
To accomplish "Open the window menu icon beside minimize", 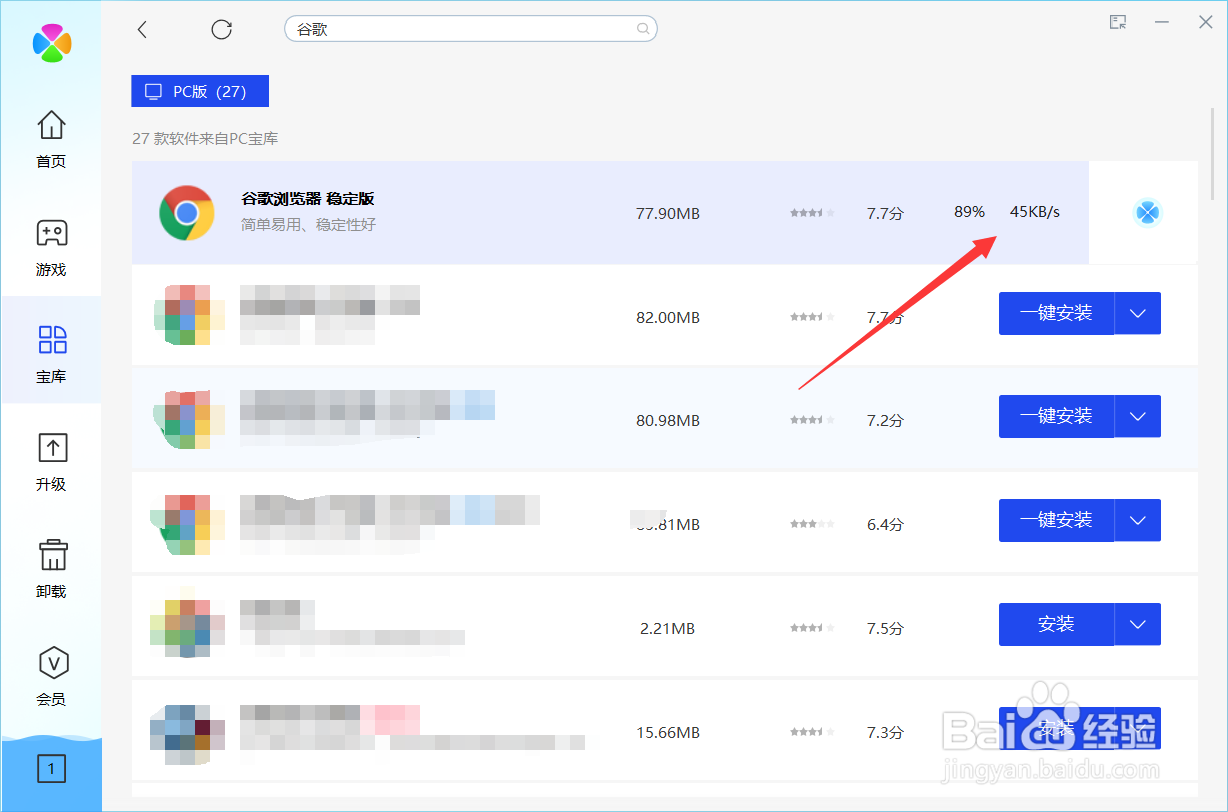I will [x=1118, y=22].
